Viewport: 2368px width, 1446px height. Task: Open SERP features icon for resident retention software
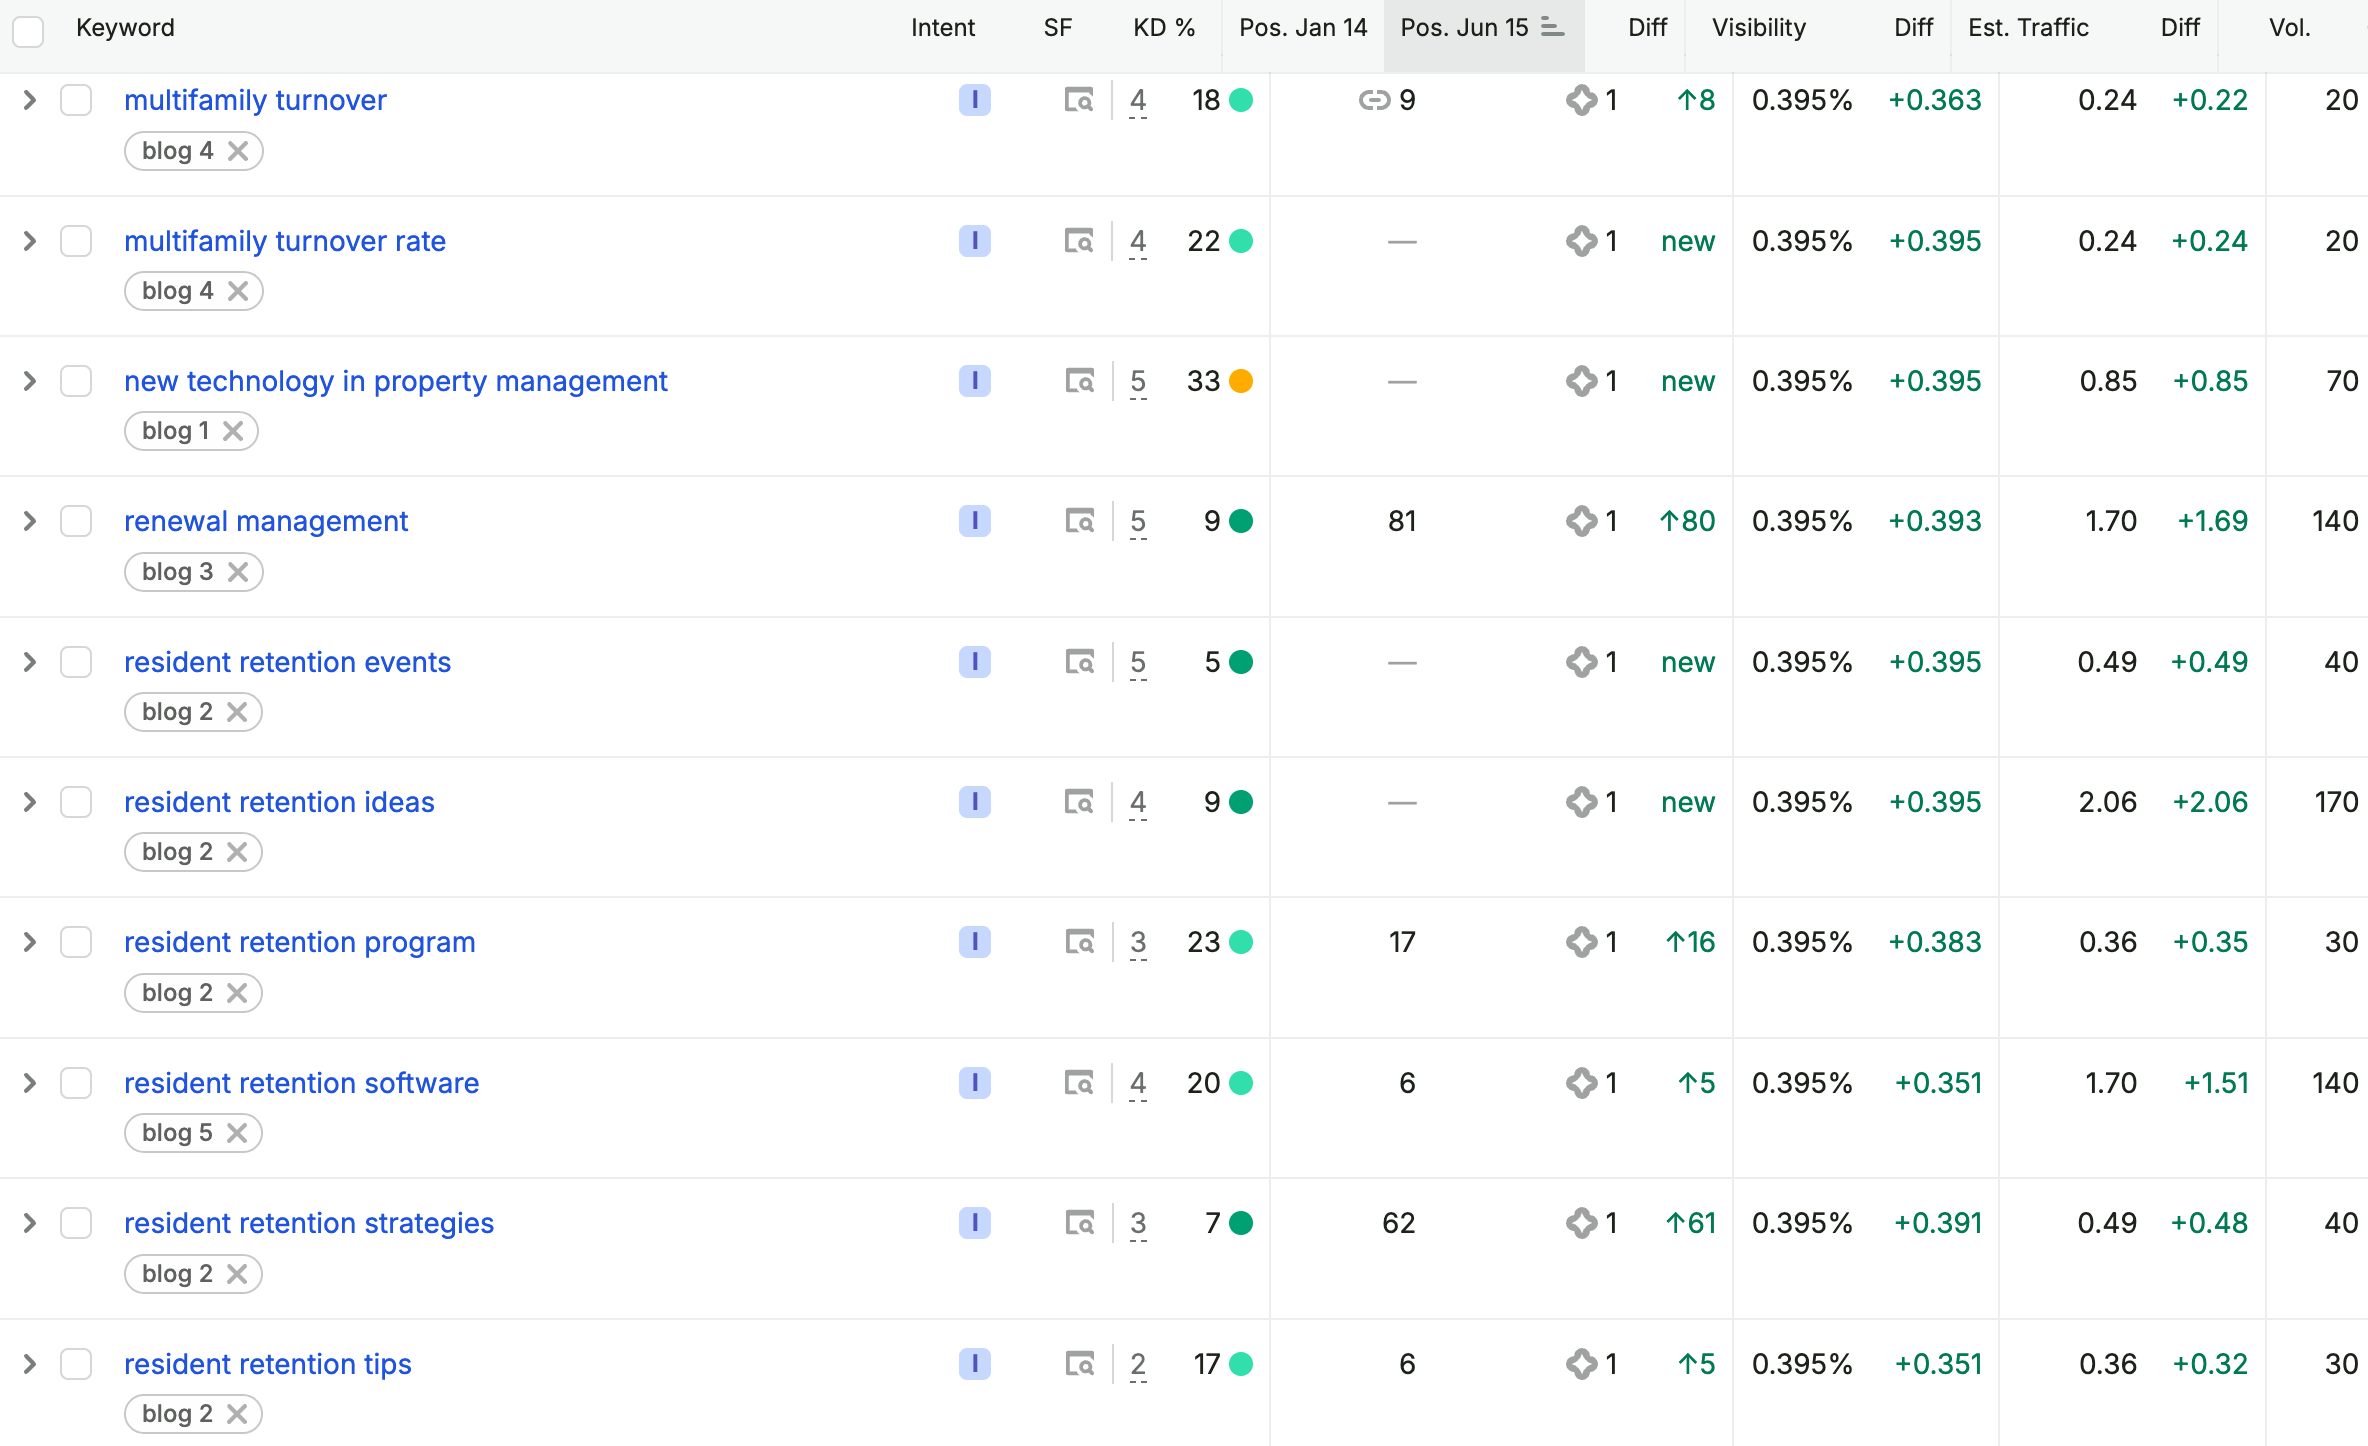pyautogui.click(x=1079, y=1083)
